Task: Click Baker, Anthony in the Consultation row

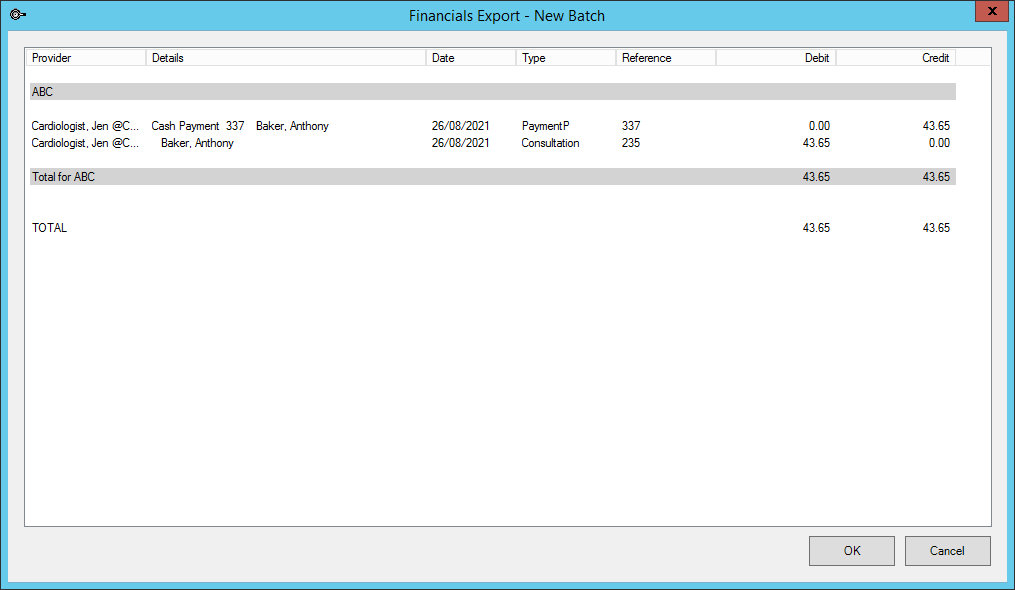Action: point(197,143)
